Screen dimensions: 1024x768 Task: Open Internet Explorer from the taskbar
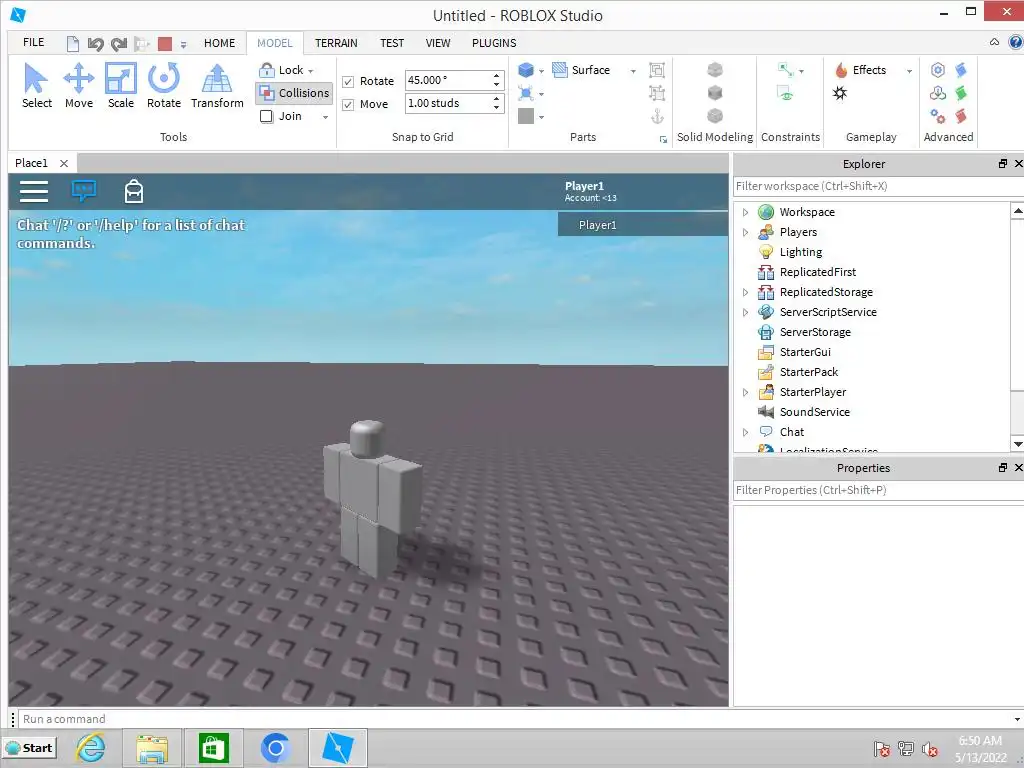click(x=91, y=747)
